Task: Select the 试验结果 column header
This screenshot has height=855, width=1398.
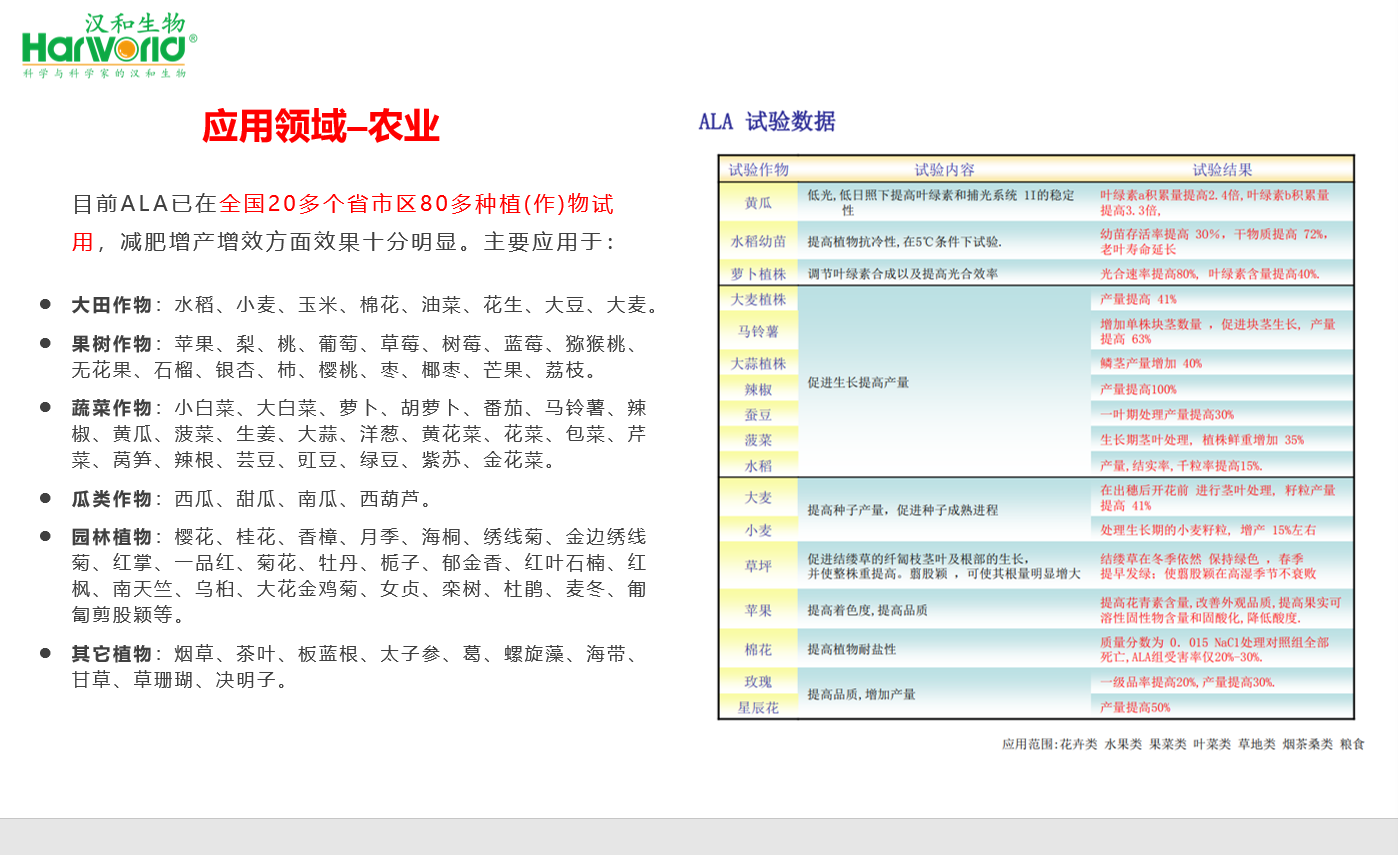Action: click(1221, 170)
